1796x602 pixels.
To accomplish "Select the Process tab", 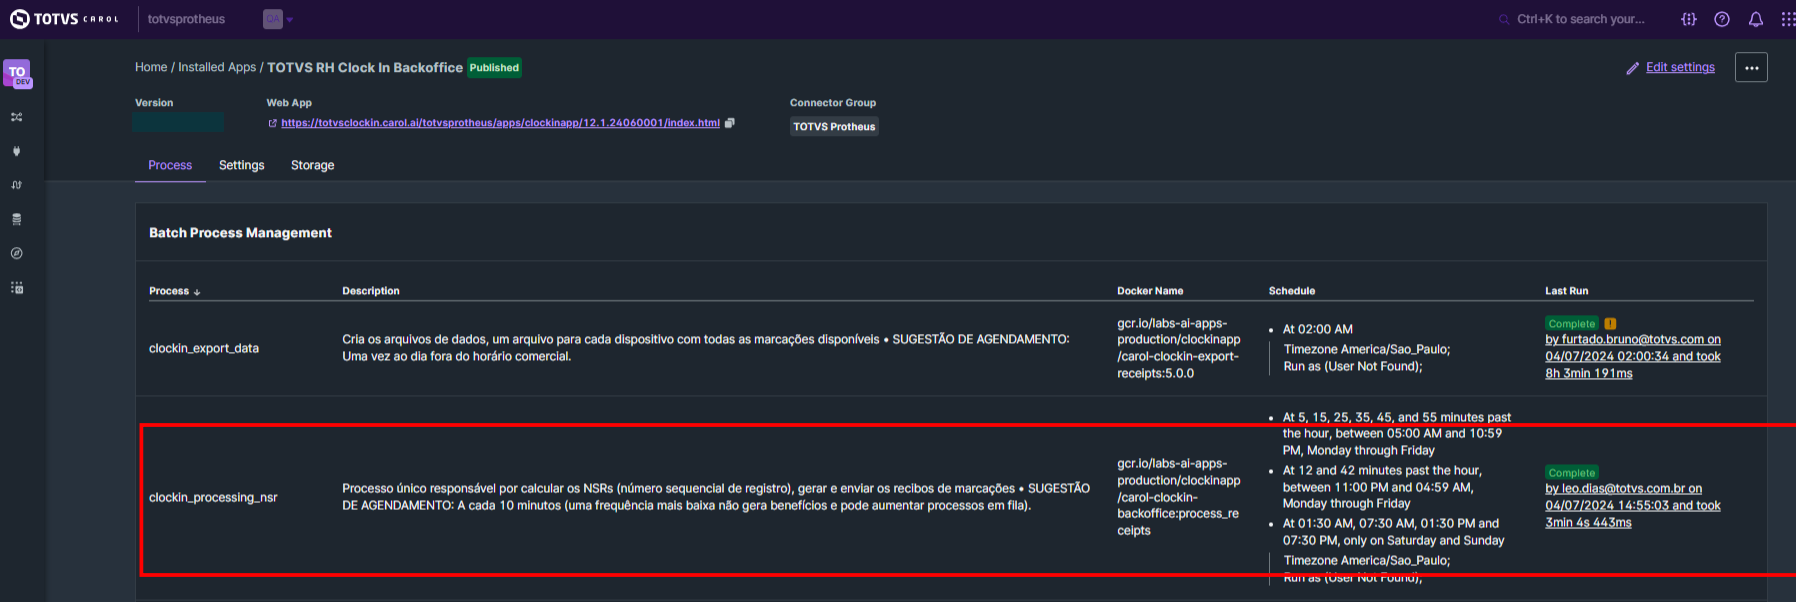I will (x=170, y=165).
